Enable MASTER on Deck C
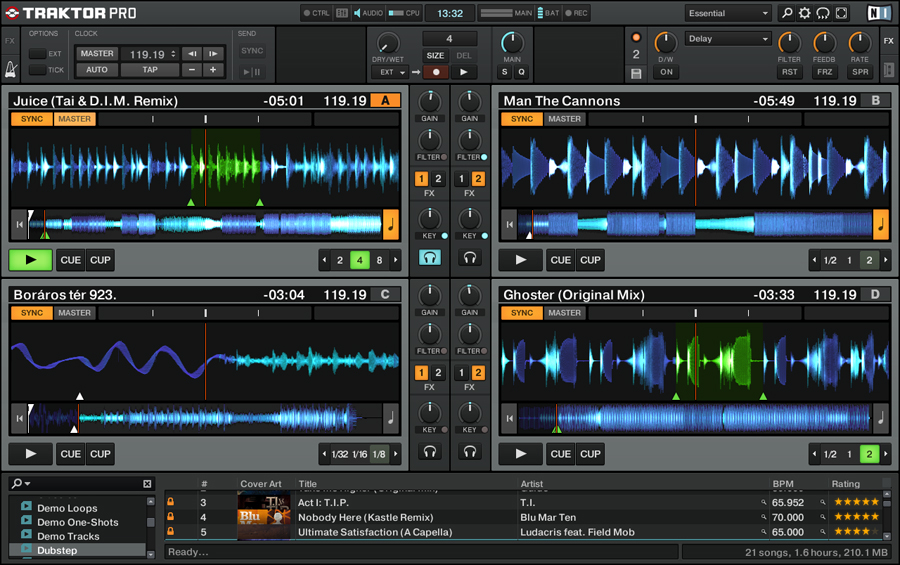The width and height of the screenshot is (900, 565). [x=74, y=313]
